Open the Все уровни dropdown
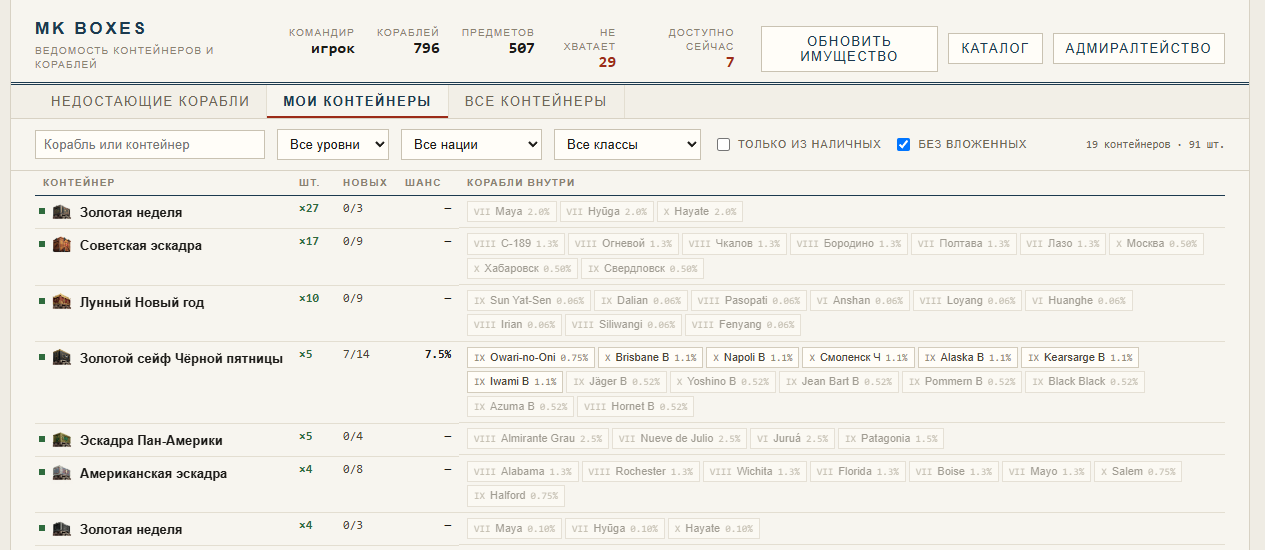 tap(333, 144)
